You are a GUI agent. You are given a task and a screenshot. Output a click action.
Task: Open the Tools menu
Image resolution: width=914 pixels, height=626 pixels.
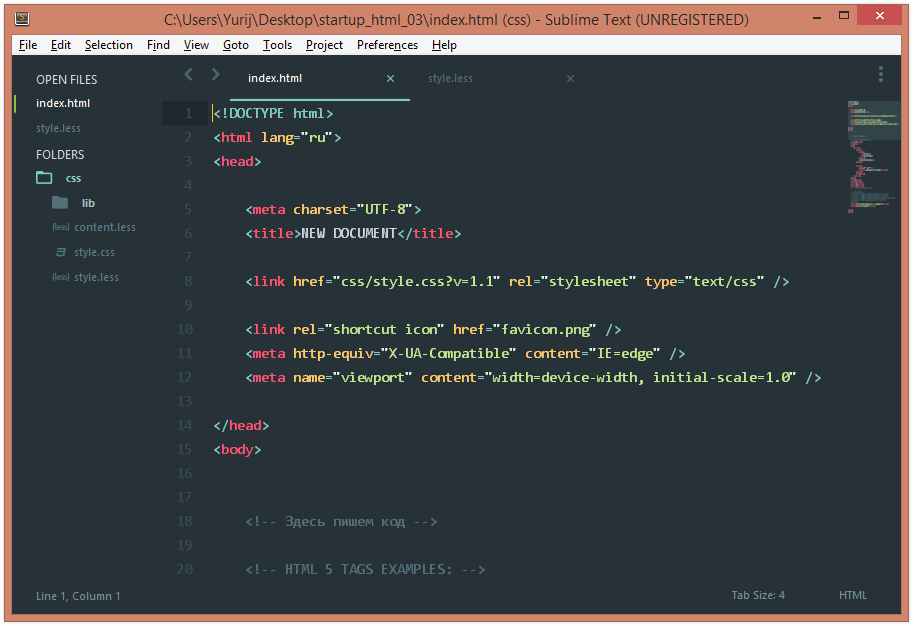point(277,45)
